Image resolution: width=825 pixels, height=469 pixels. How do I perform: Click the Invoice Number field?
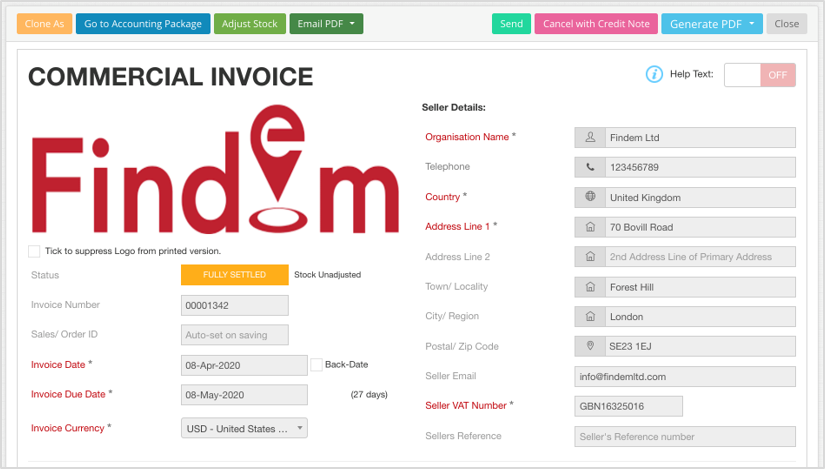click(235, 305)
